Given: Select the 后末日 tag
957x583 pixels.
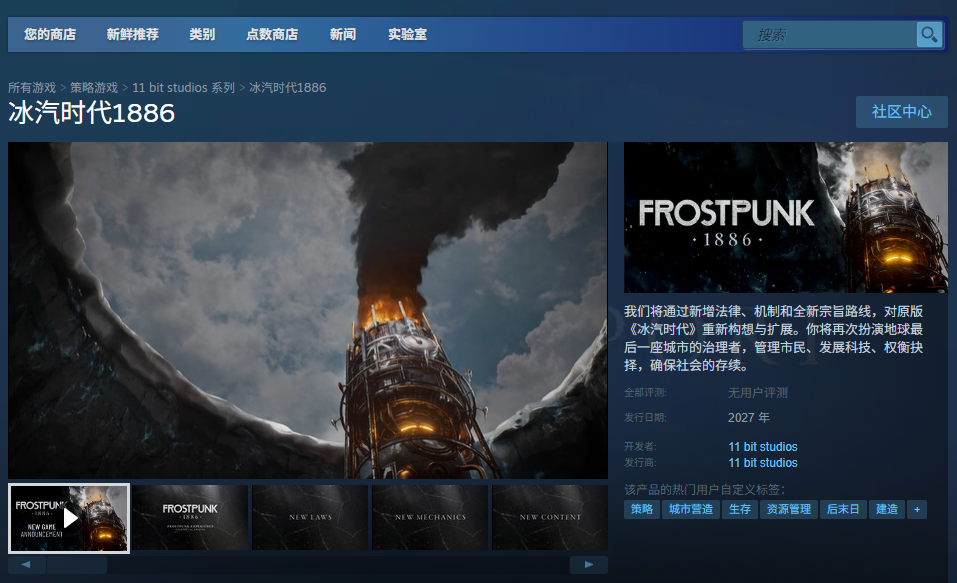Looking at the screenshot, I should pyautogui.click(x=843, y=509).
